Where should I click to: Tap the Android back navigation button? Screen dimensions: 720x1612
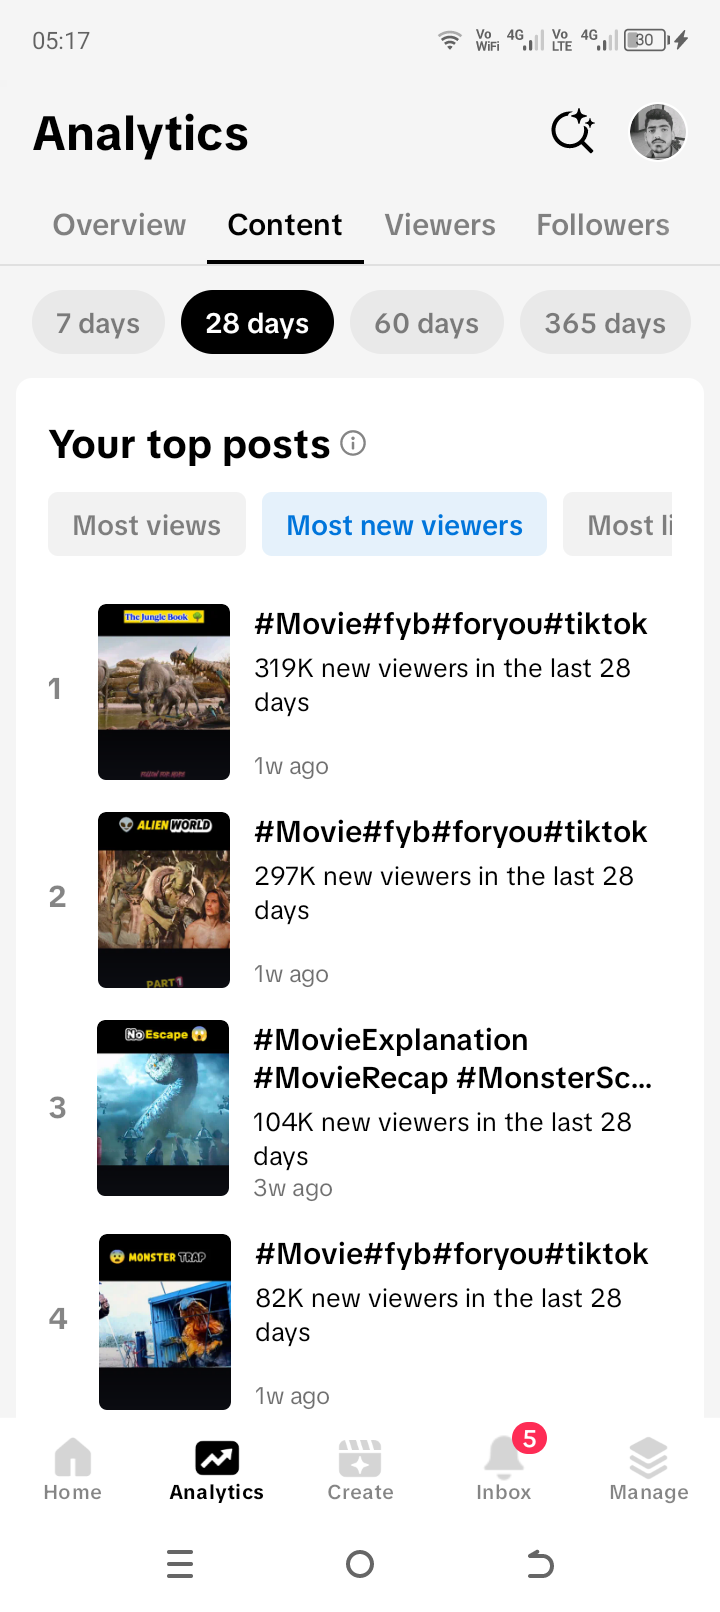click(x=540, y=1563)
